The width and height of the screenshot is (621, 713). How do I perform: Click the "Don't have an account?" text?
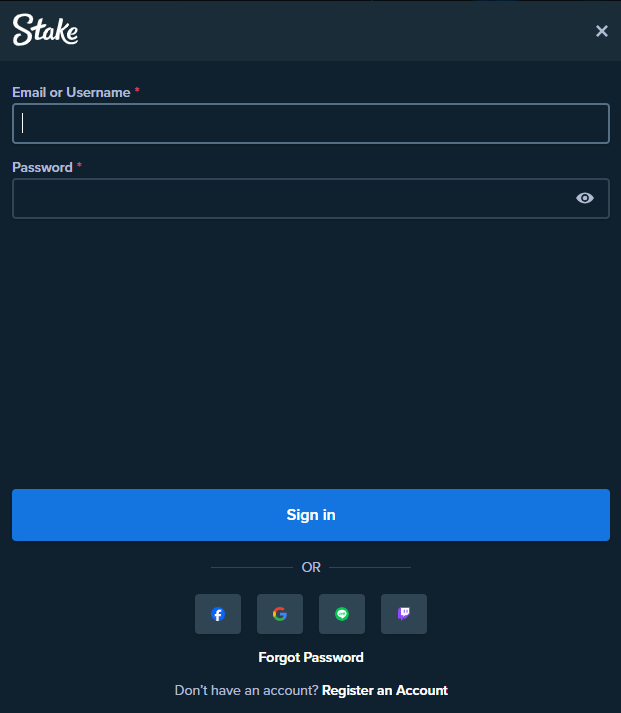click(246, 691)
